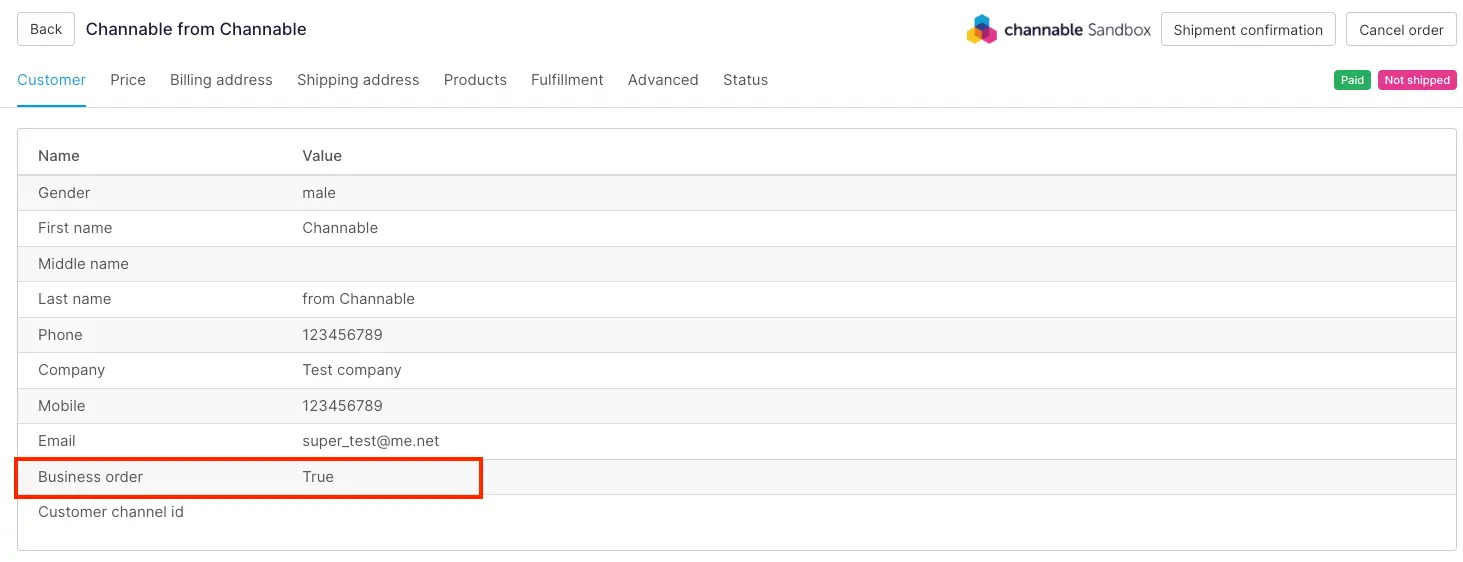
Task: Go to the Shipping address tab
Action: point(358,80)
